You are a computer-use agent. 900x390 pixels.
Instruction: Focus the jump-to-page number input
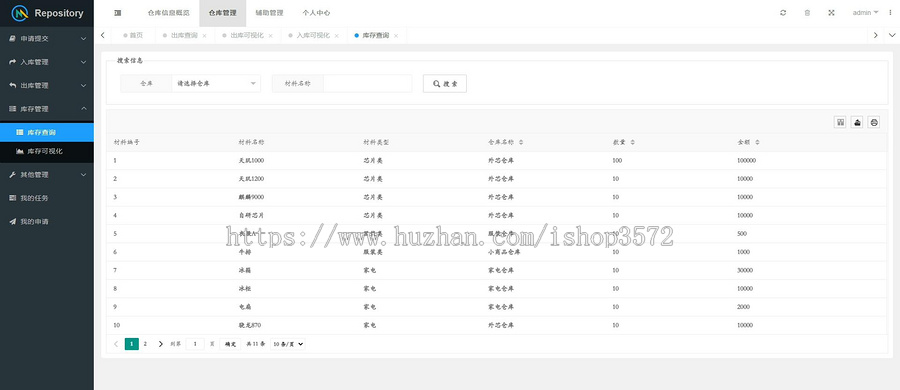point(195,344)
